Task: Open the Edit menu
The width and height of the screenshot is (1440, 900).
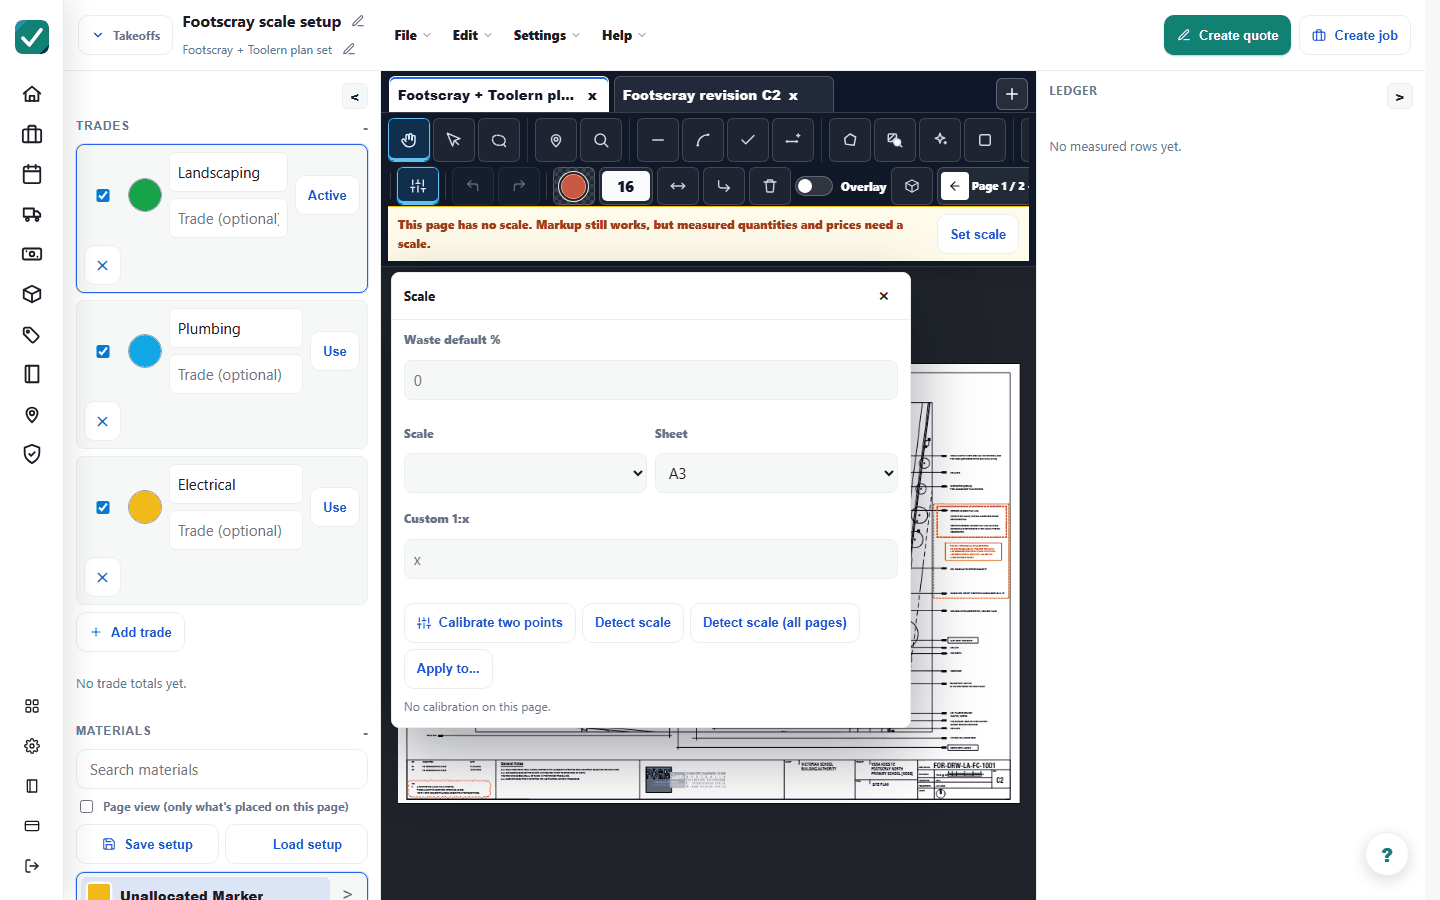Action: pyautogui.click(x=472, y=35)
